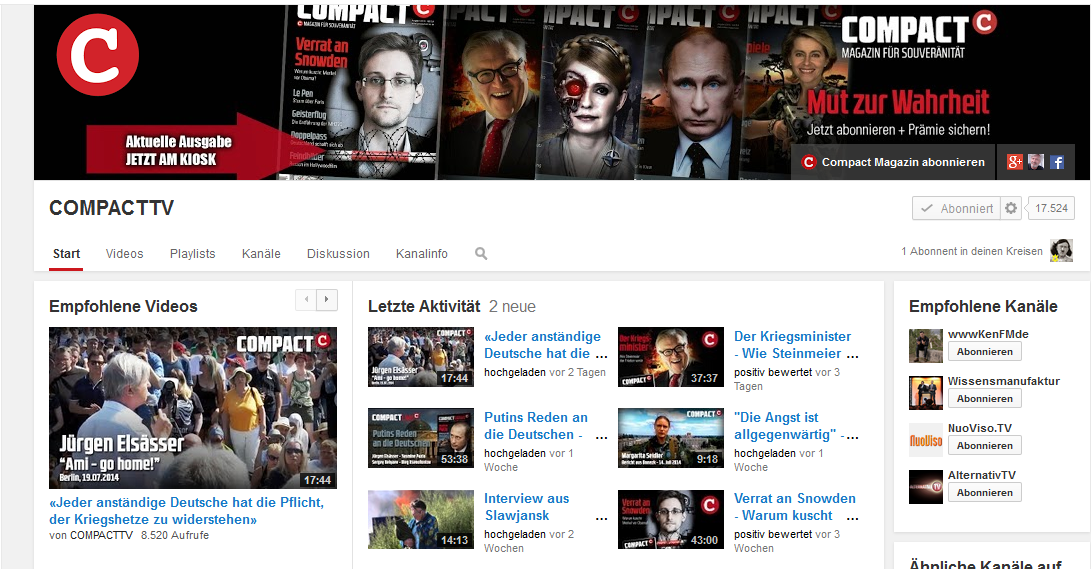This screenshot has height=569, width=1091.
Task: Click subscriber avatar in your circles
Action: pos(1061,250)
